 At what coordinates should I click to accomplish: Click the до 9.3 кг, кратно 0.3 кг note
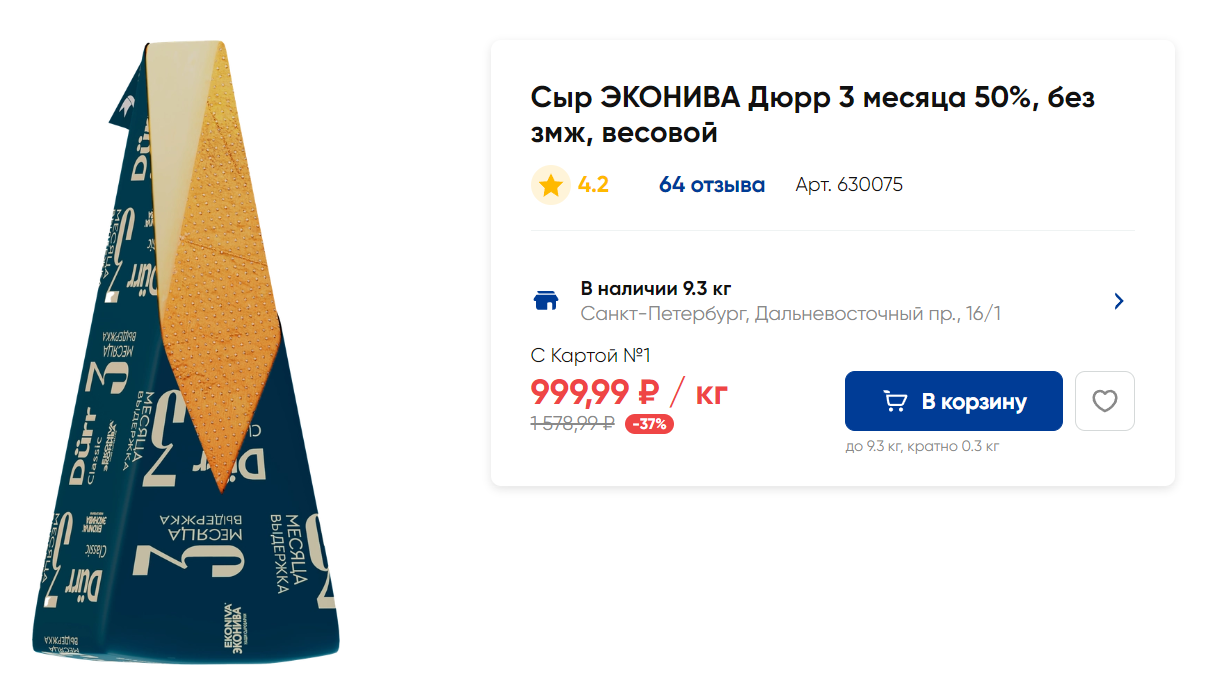[922, 446]
